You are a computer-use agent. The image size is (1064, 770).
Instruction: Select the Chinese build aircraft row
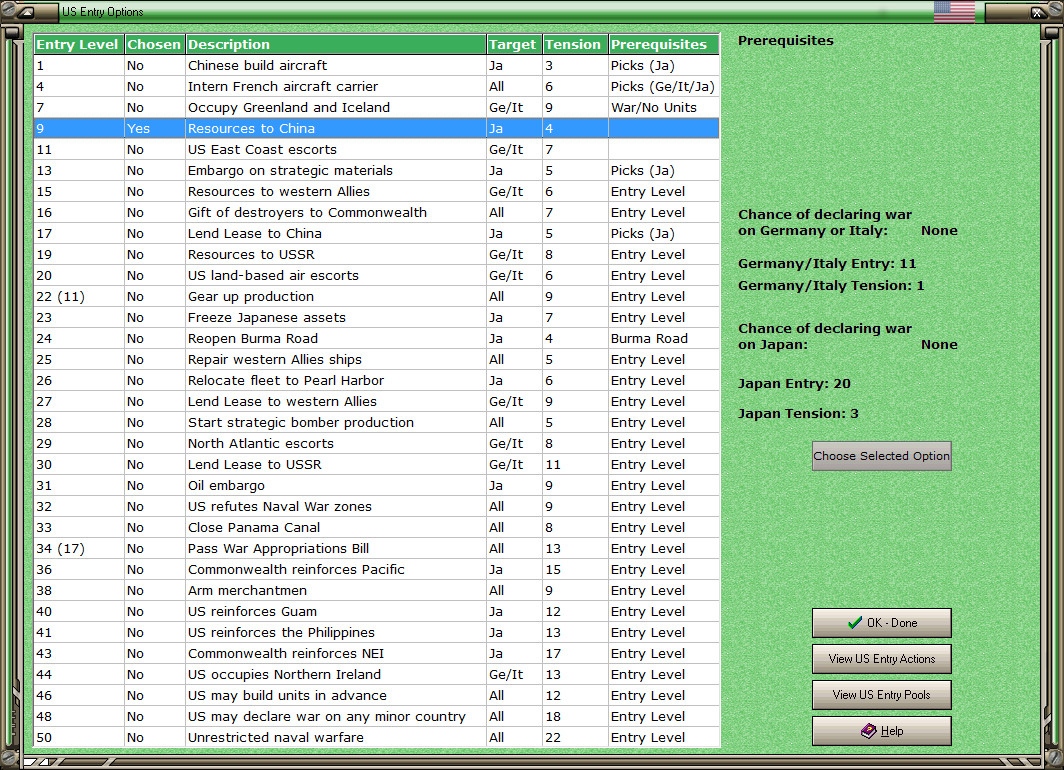tap(377, 66)
